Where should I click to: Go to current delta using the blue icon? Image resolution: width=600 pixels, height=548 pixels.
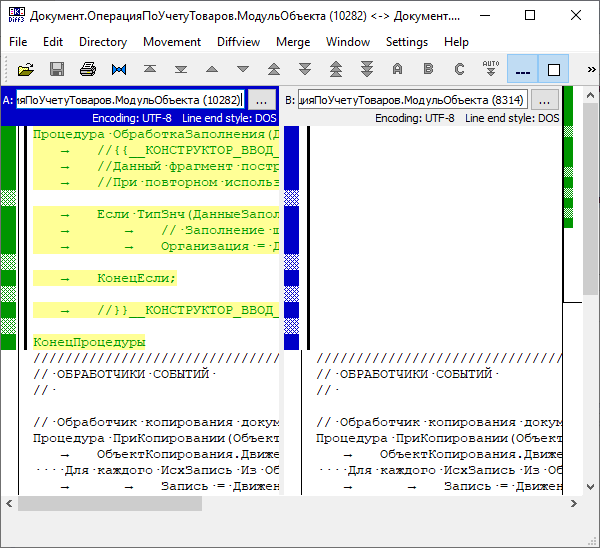click(x=119, y=69)
